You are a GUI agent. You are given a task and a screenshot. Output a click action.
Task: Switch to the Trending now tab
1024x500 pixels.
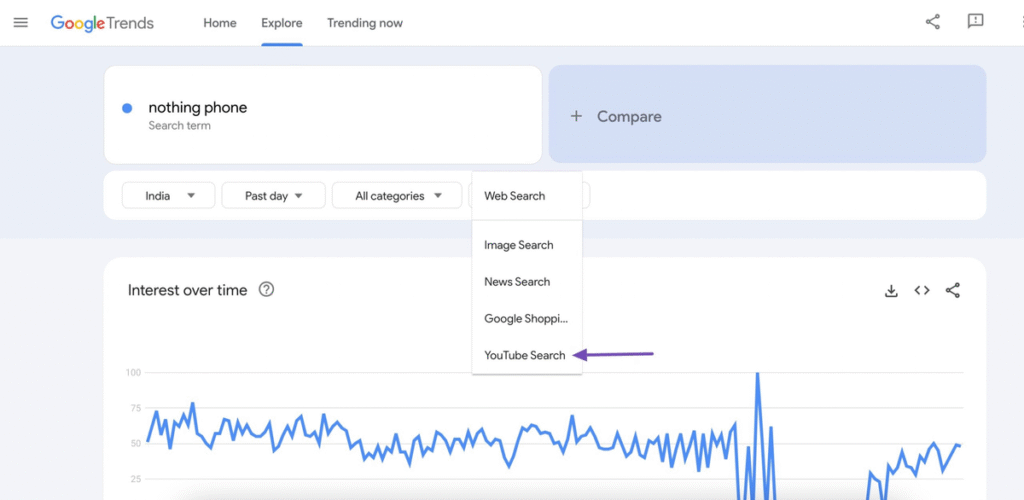click(x=365, y=23)
